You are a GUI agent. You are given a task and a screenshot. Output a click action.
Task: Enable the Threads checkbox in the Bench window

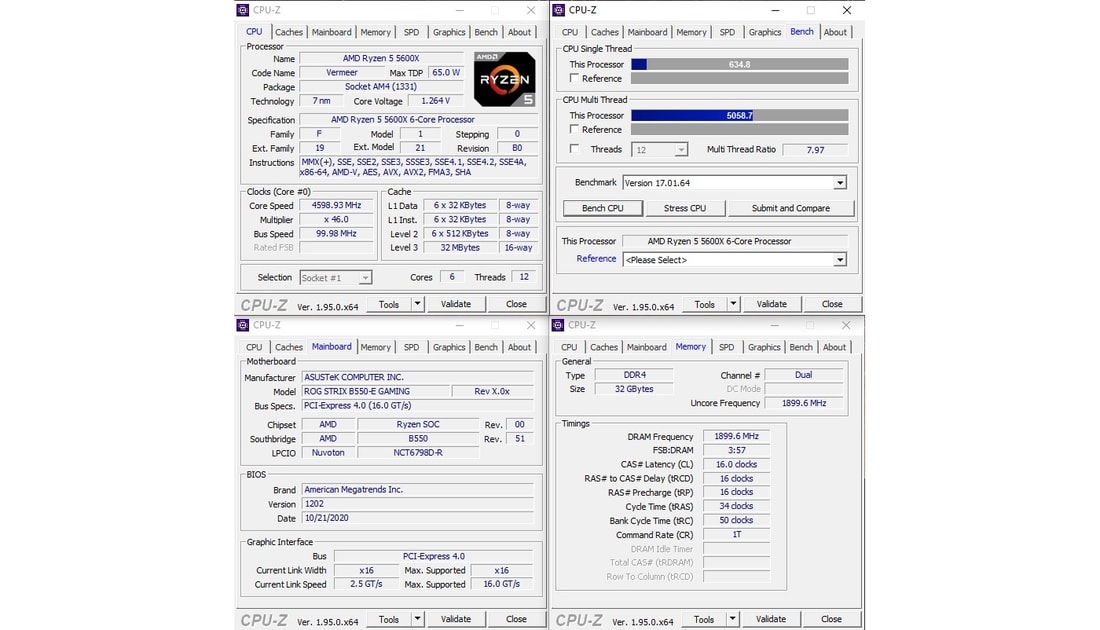(575, 149)
